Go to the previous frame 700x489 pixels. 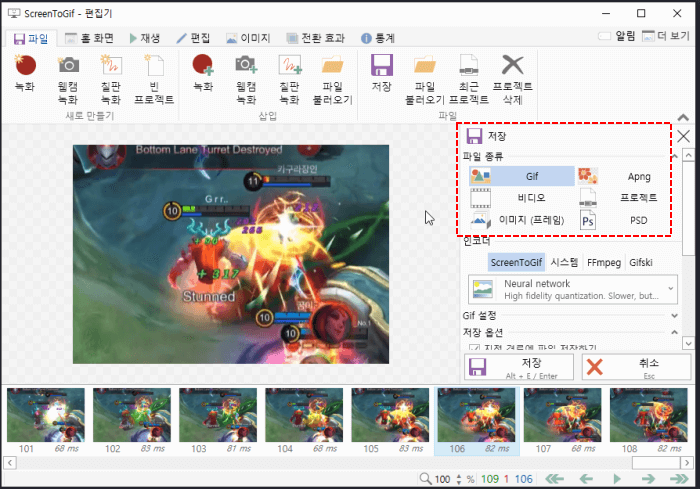coord(586,479)
